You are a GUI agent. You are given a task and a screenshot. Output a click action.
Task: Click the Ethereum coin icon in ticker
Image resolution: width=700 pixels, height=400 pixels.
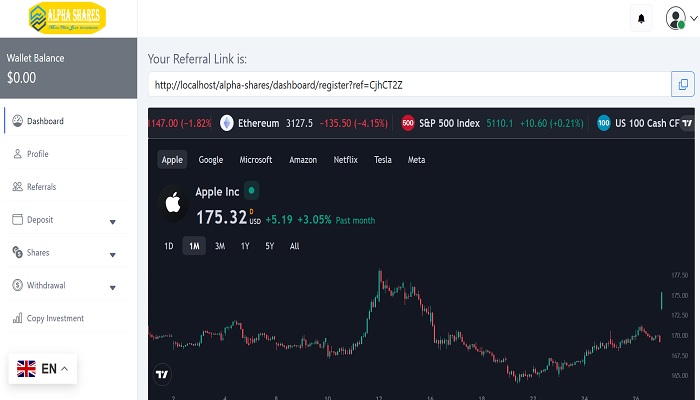pyautogui.click(x=227, y=123)
